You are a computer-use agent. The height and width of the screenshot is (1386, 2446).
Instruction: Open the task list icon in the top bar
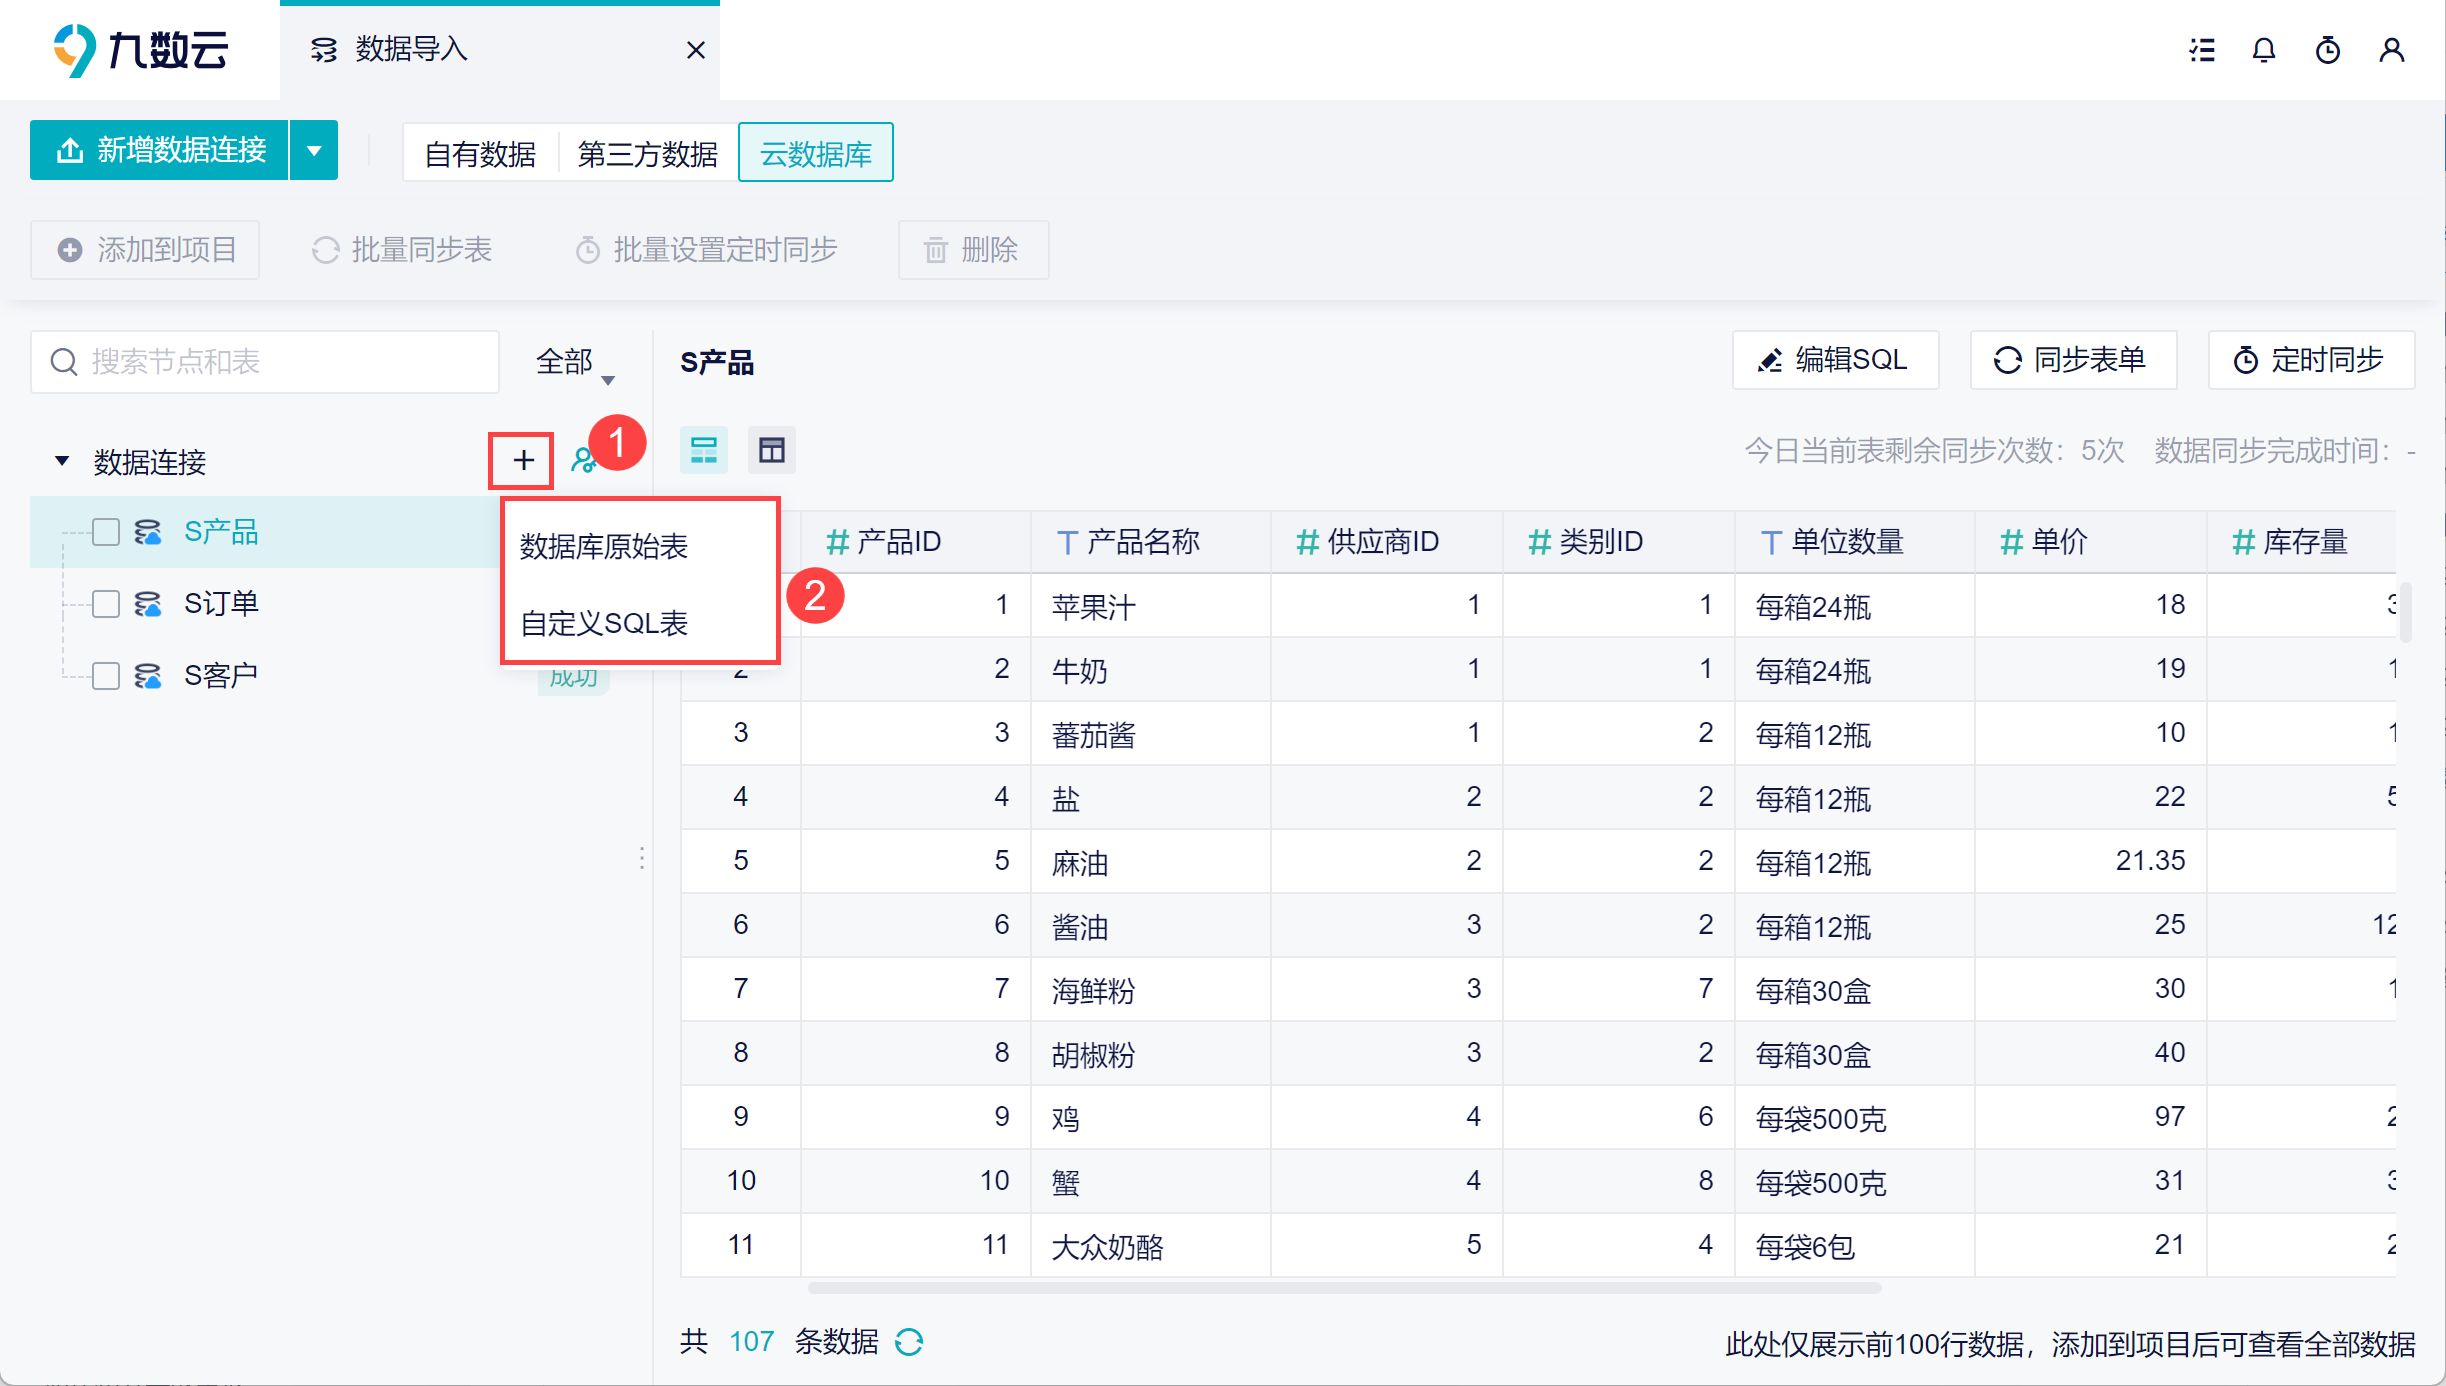2201,50
